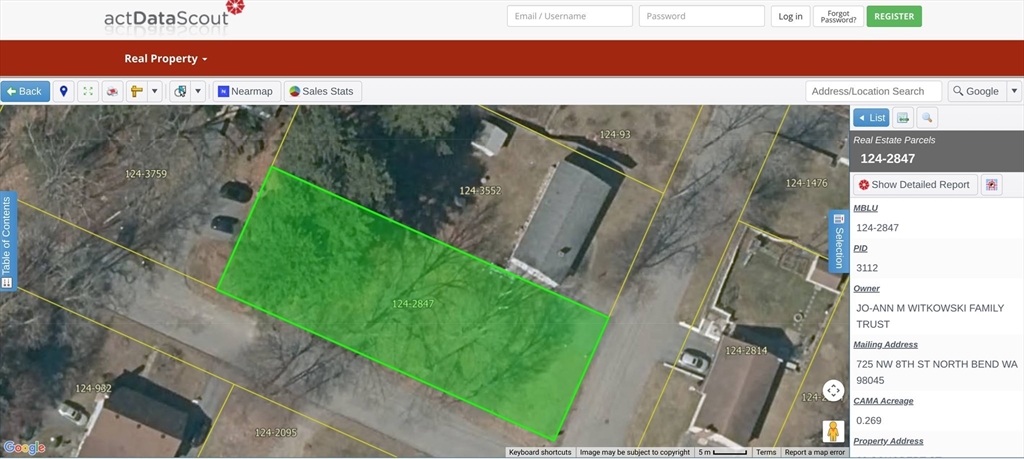The image size is (1024, 459).
Task: Click the green zoom-to-extent icon
Action: [x=89, y=91]
